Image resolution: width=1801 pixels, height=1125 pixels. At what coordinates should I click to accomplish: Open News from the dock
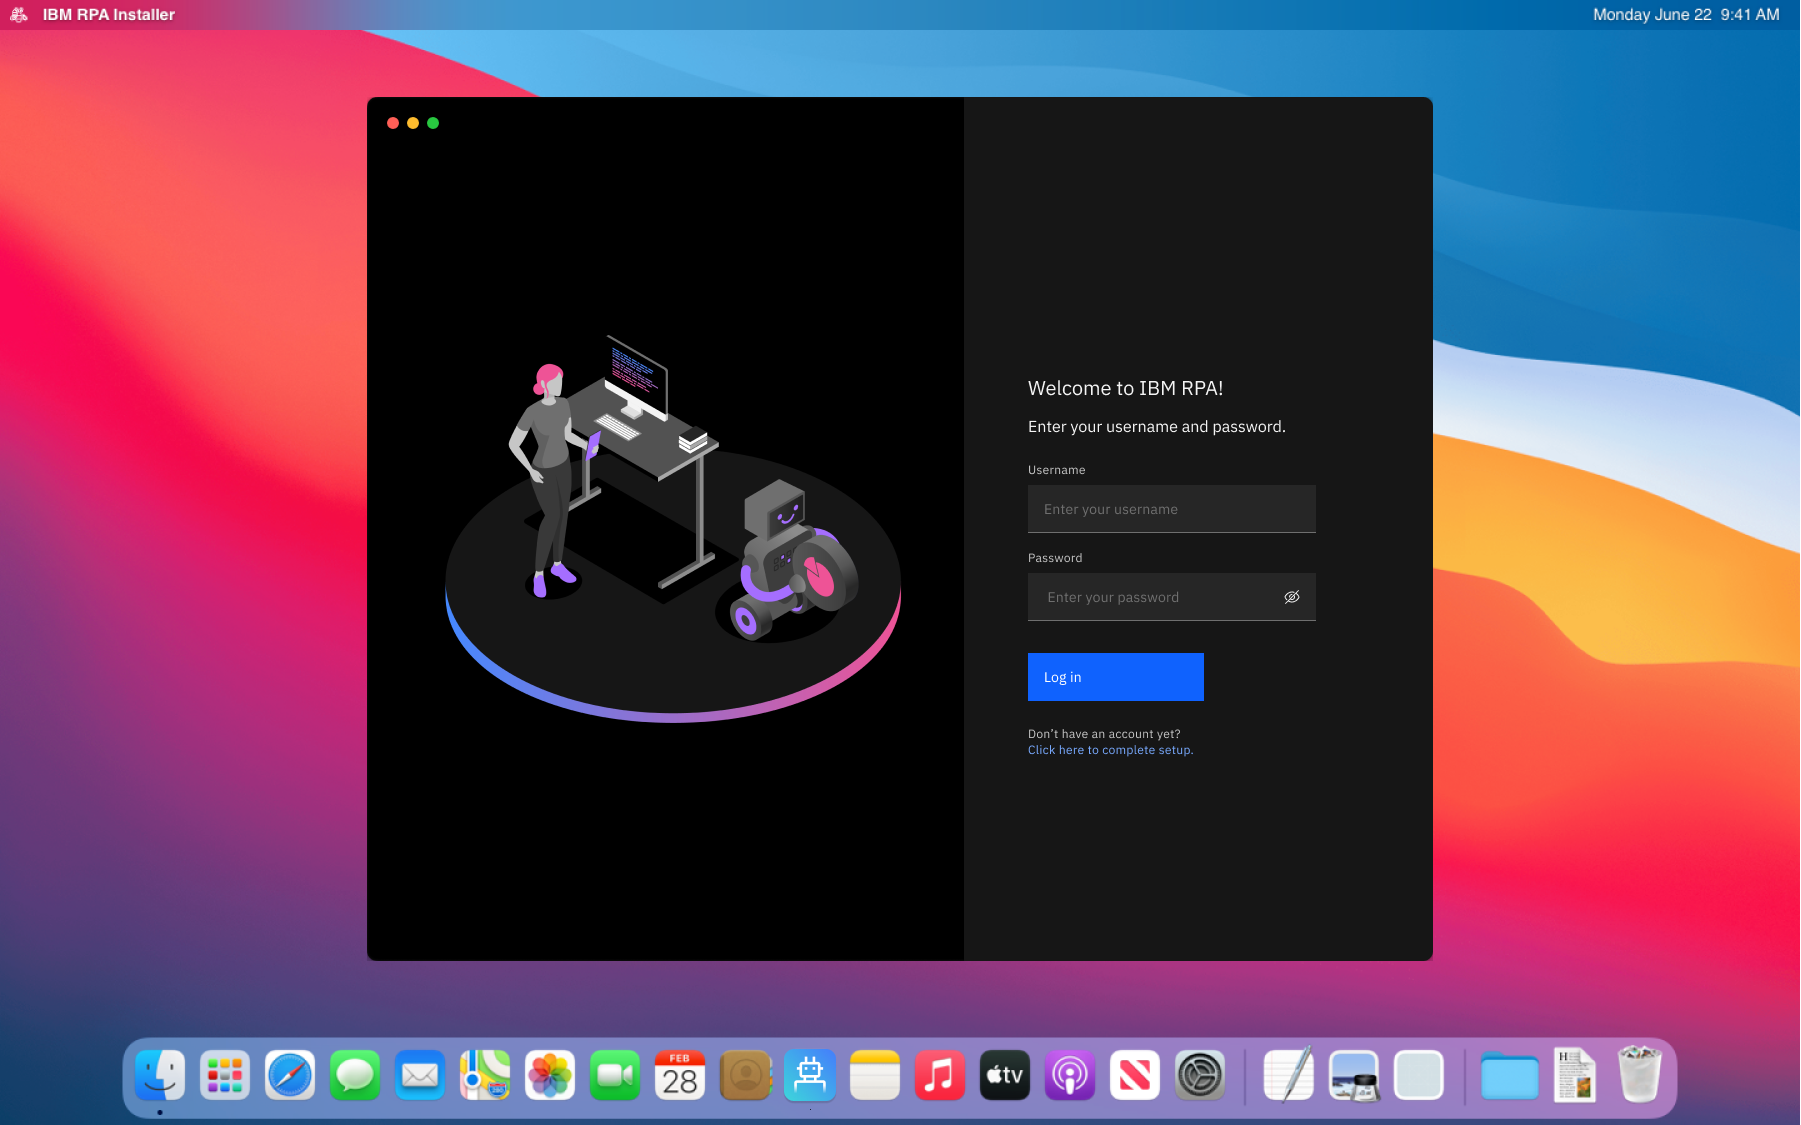(x=1135, y=1076)
